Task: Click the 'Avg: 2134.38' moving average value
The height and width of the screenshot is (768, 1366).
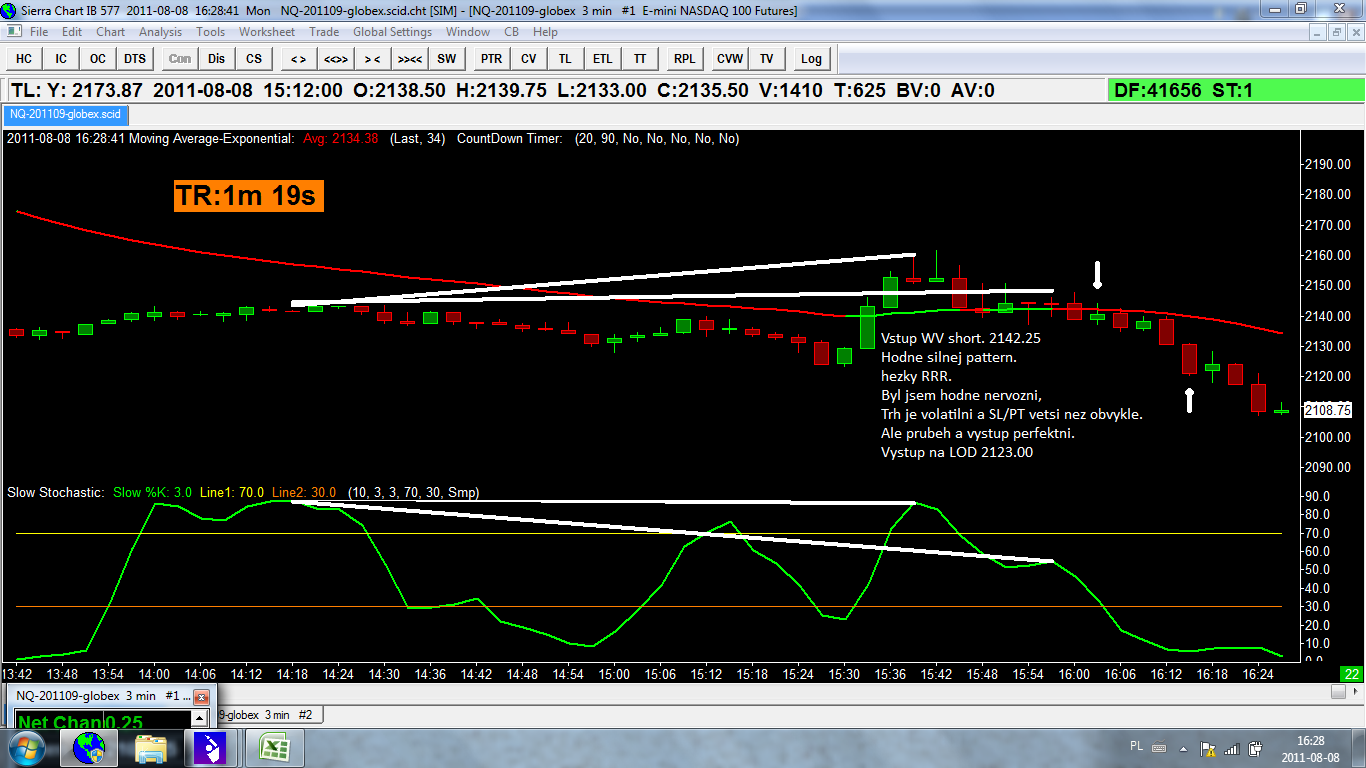Action: coord(341,139)
